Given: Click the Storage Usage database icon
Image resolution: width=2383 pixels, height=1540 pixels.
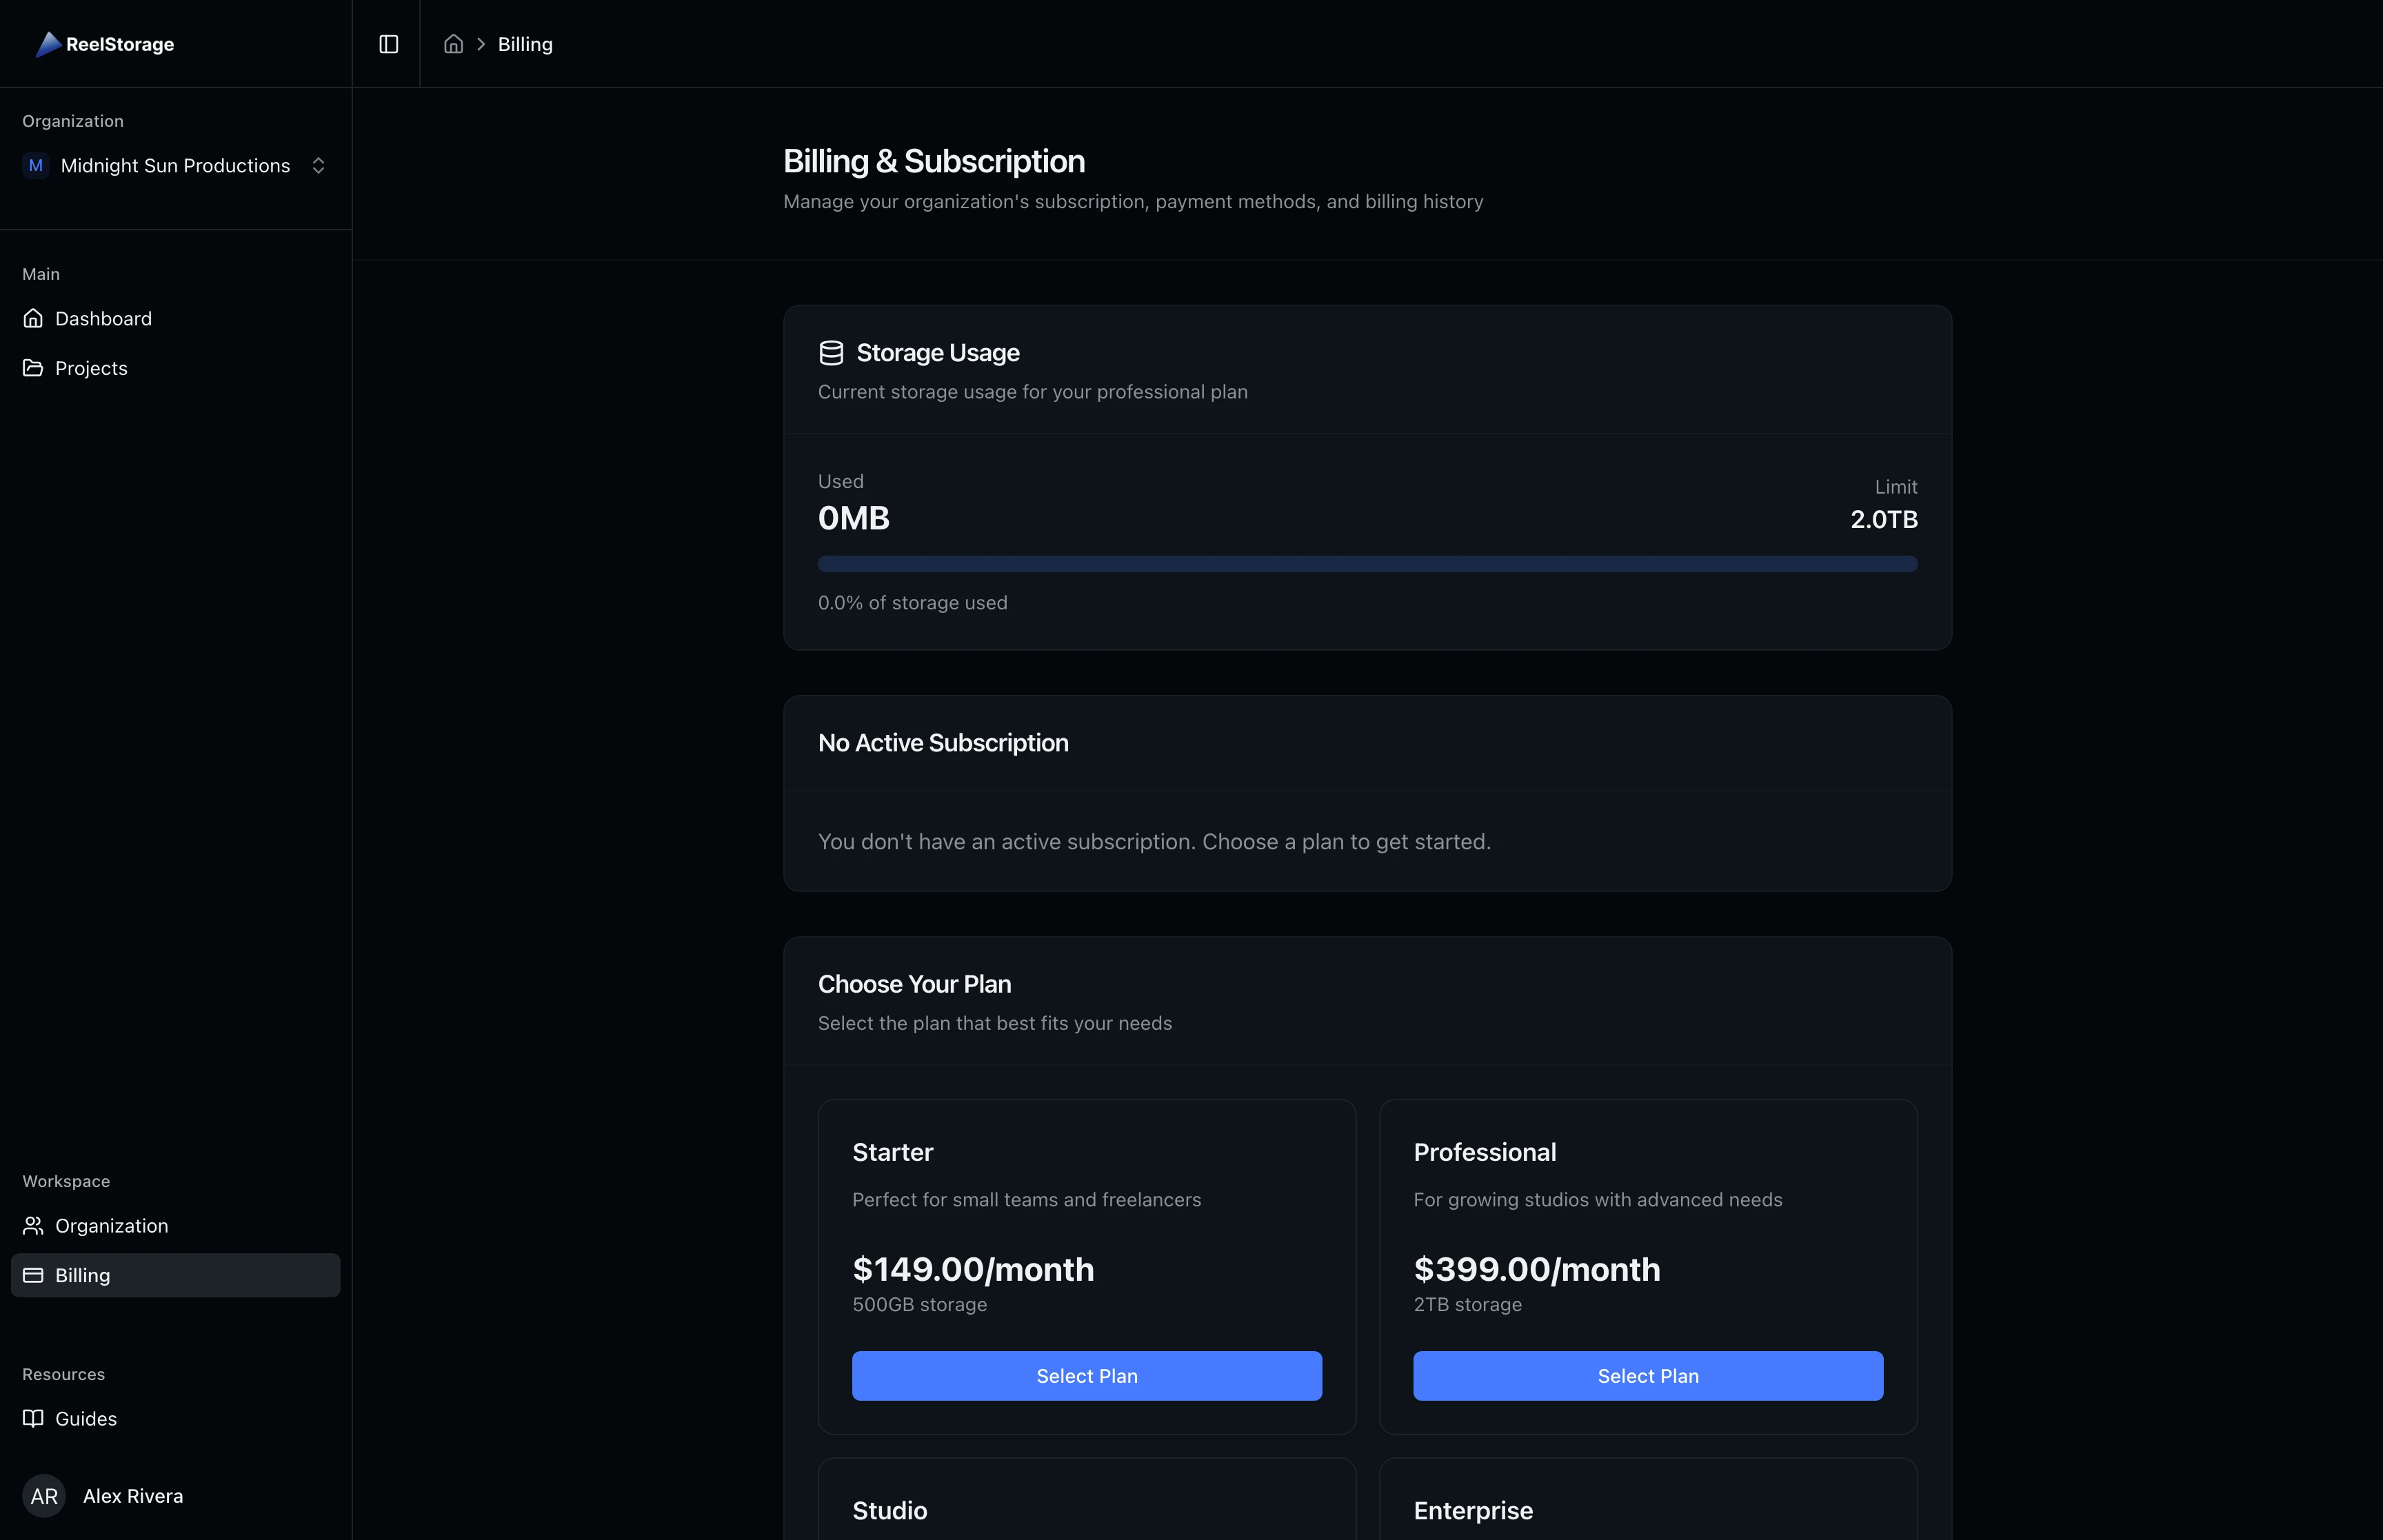Looking at the screenshot, I should (x=830, y=352).
